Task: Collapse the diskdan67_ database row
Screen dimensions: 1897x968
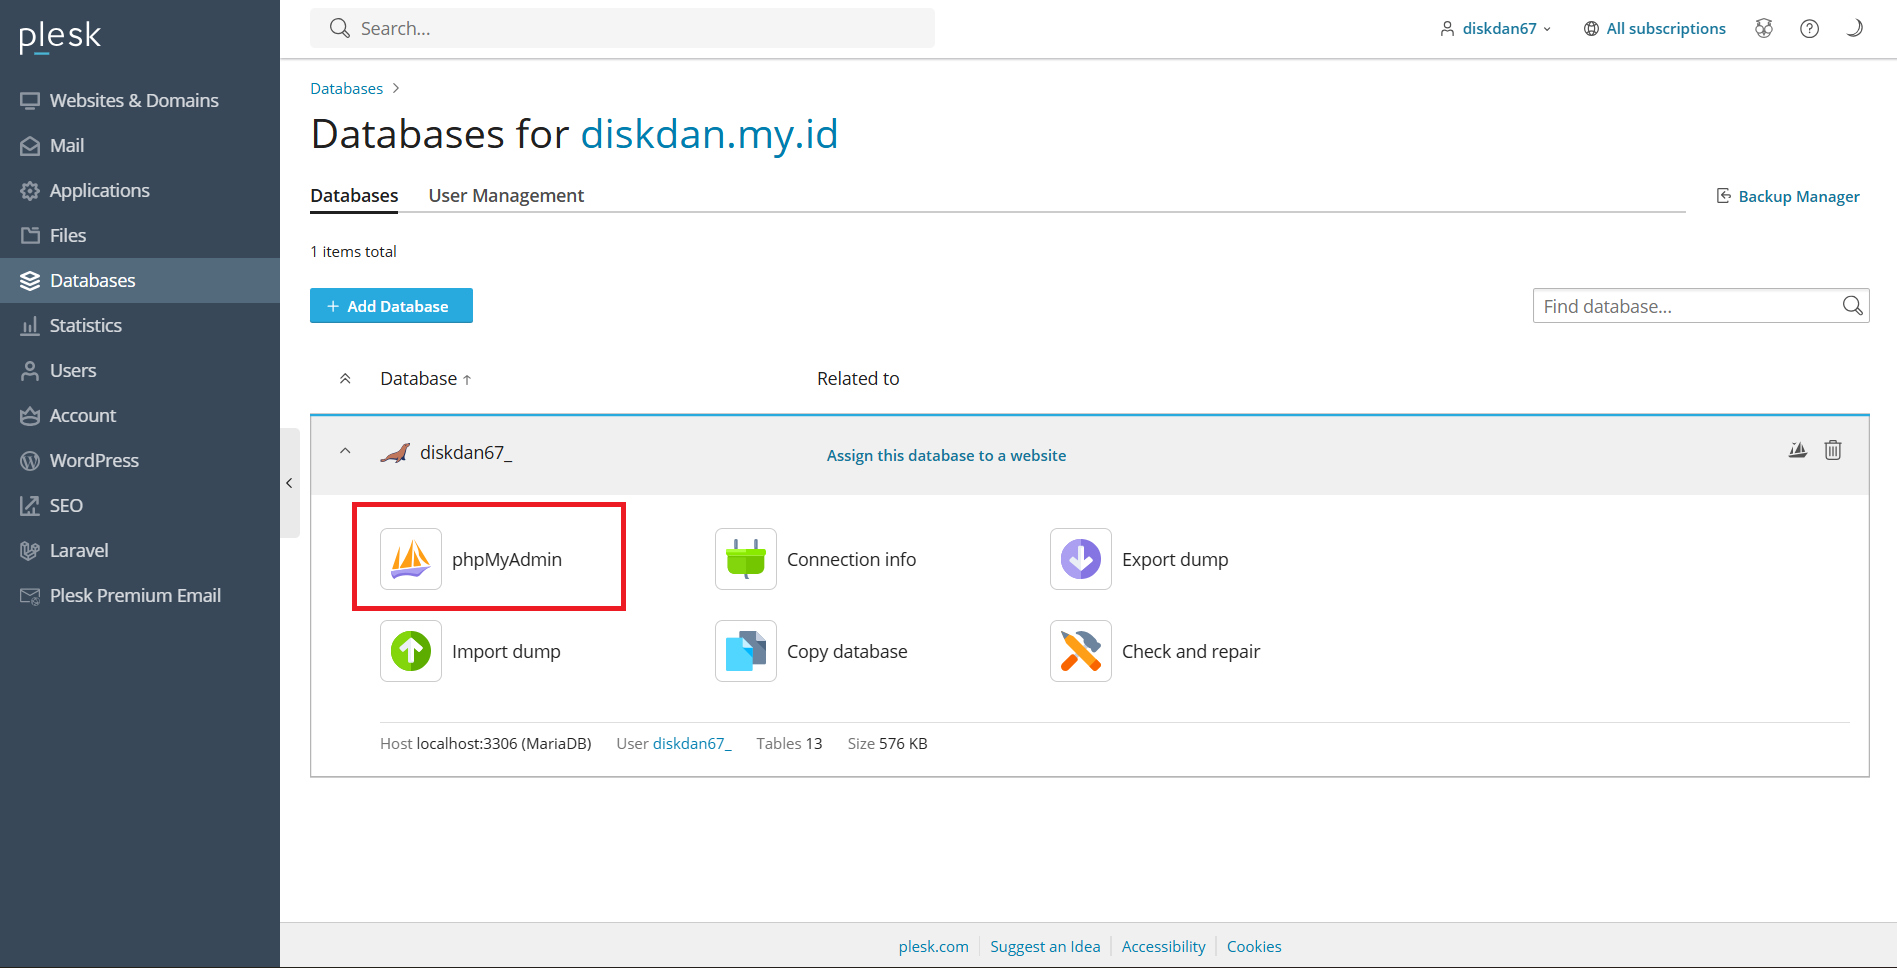Action: coord(345,451)
